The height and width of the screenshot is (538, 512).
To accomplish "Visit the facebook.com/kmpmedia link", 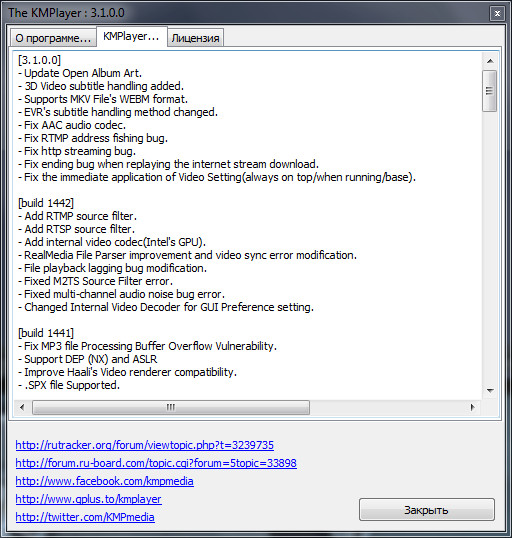I will coord(104,481).
